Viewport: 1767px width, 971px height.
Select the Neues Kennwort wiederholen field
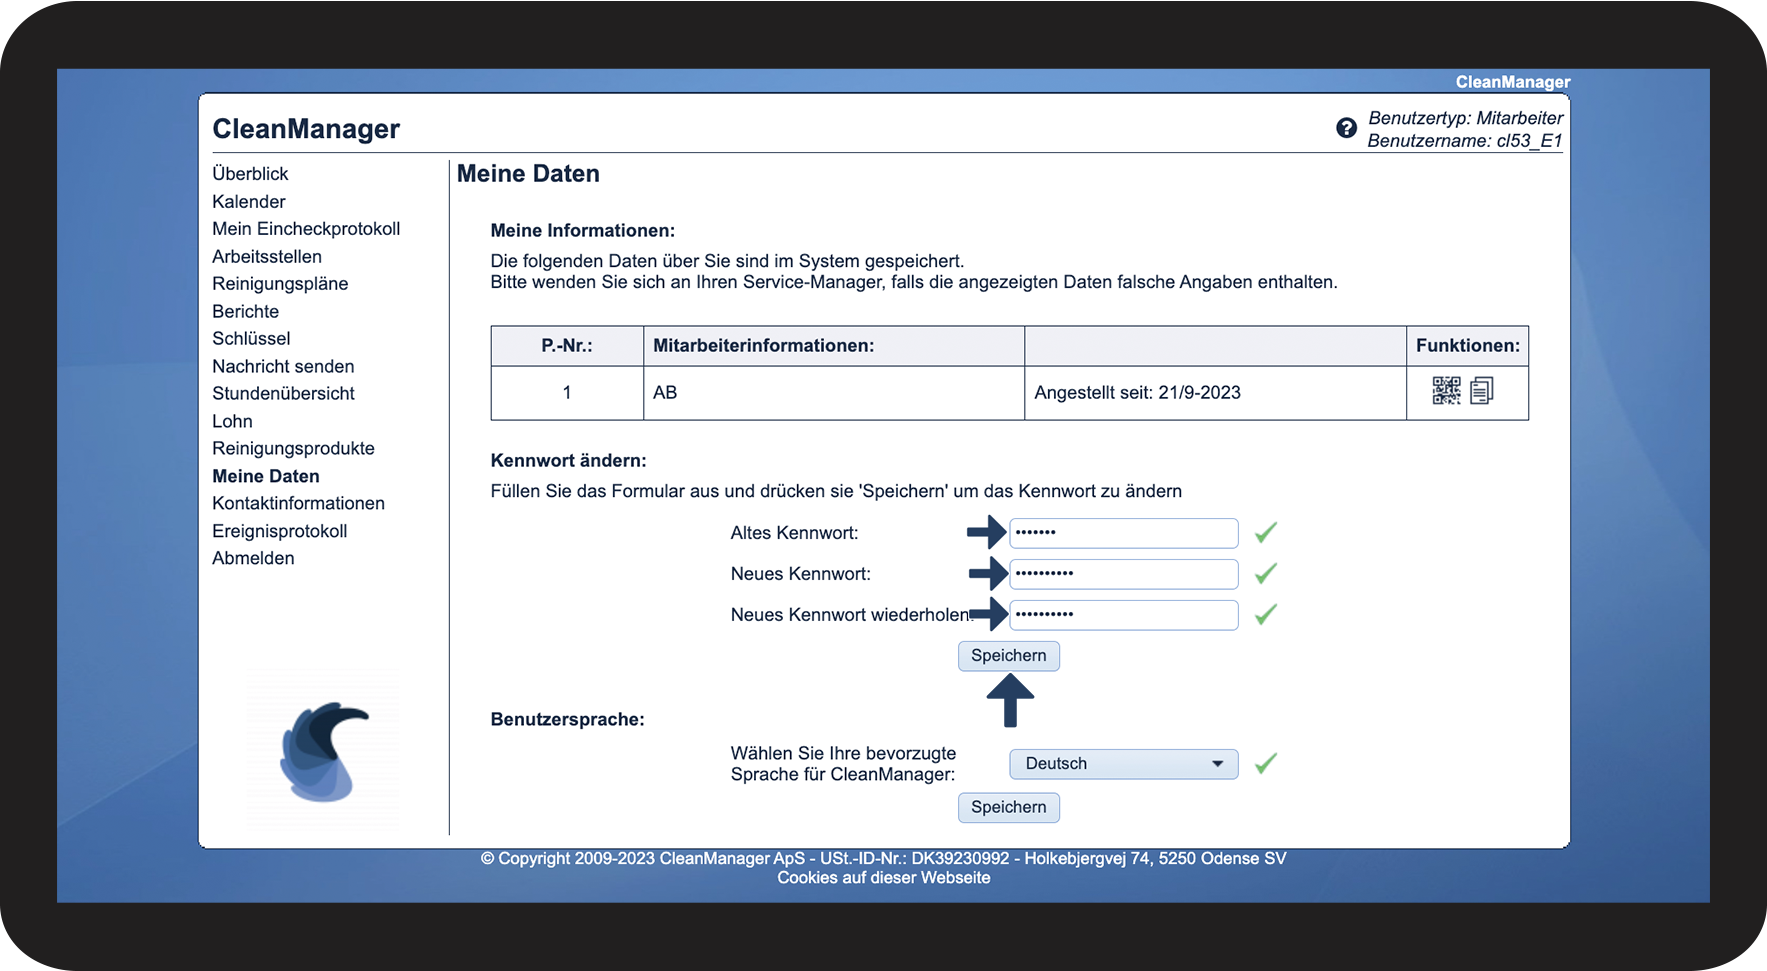click(1123, 615)
